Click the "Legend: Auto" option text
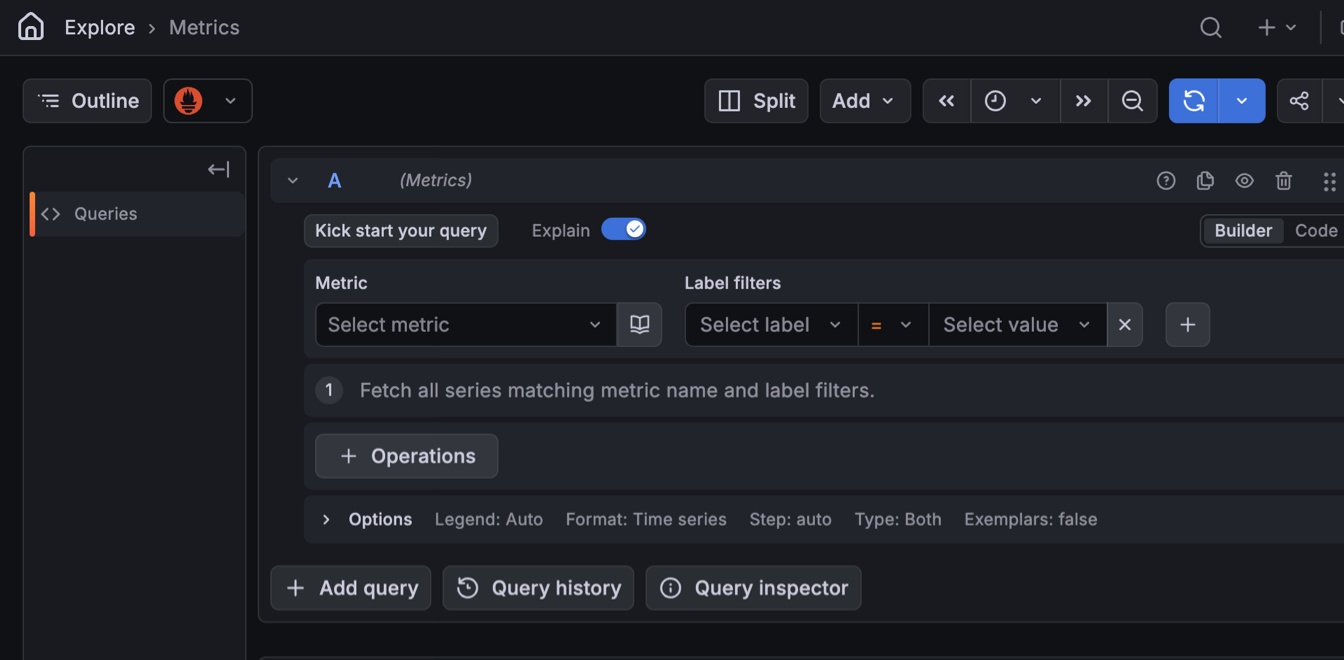This screenshot has height=660, width=1344. (x=489, y=520)
